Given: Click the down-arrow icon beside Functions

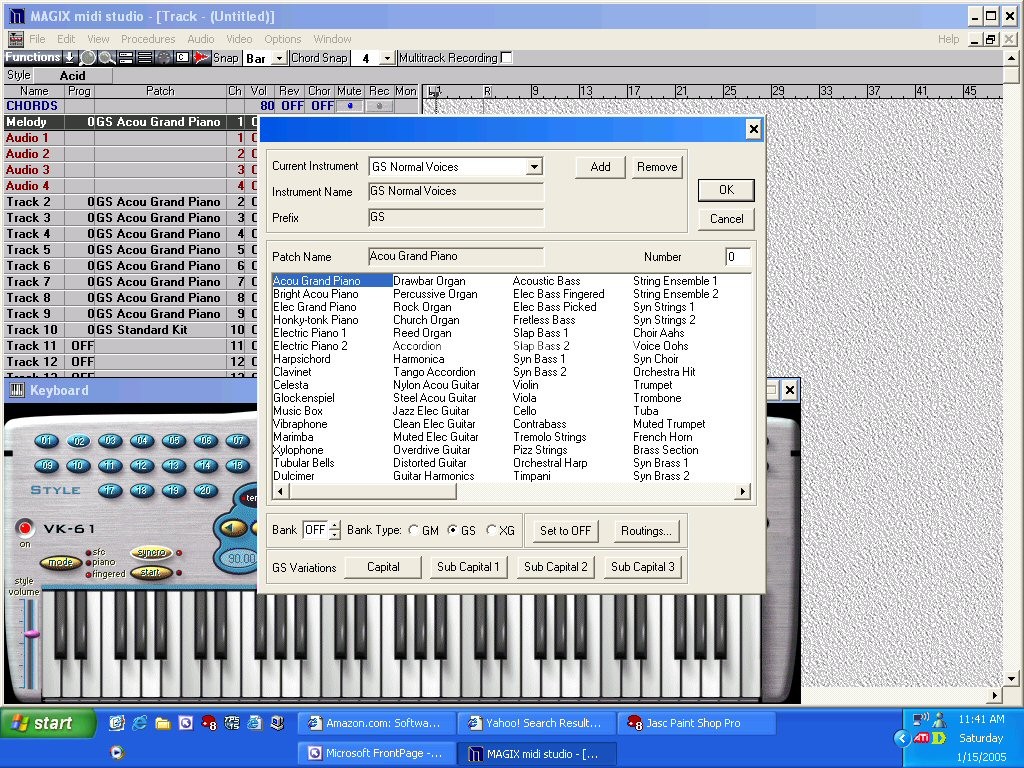Looking at the screenshot, I should [70, 57].
